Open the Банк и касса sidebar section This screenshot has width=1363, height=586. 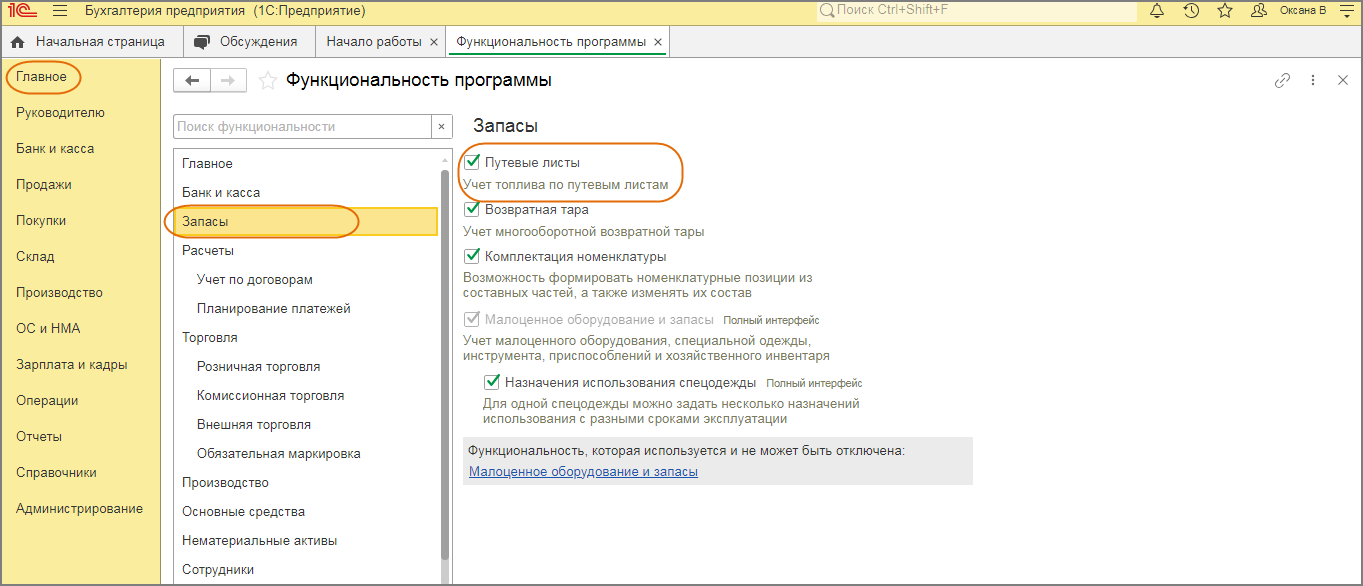[x=55, y=149]
